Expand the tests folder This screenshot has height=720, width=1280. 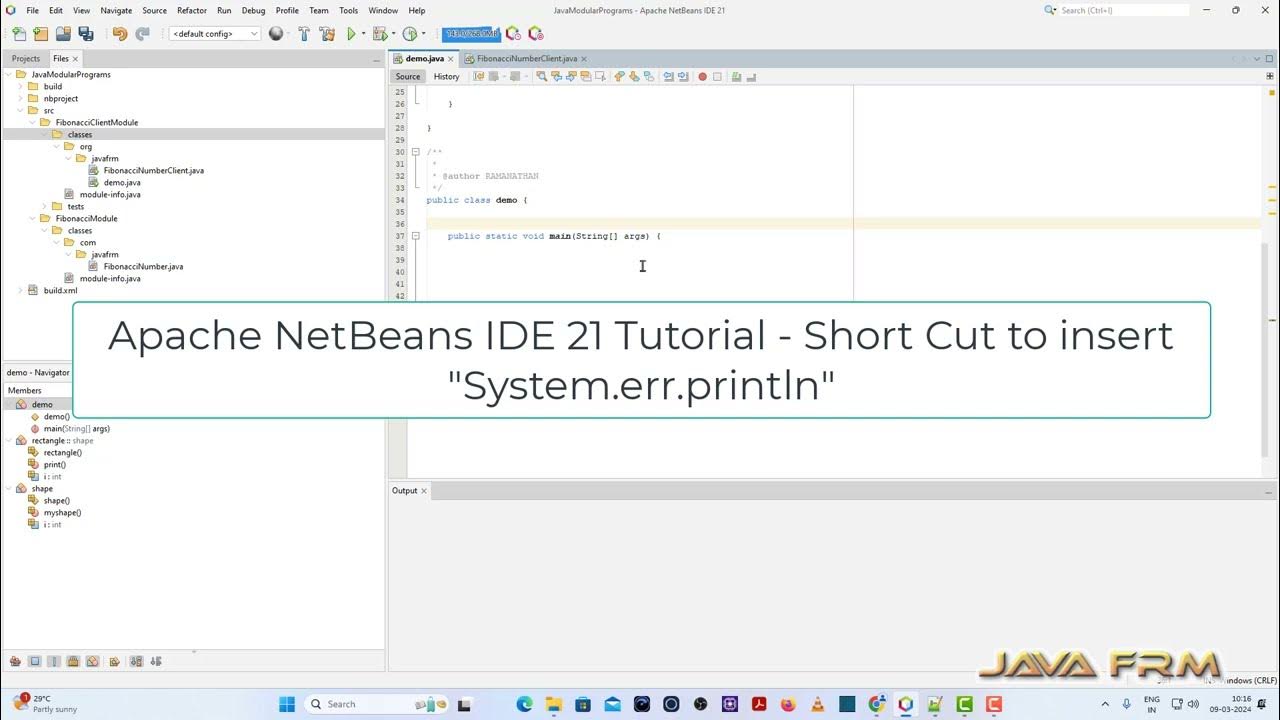[x=44, y=207]
